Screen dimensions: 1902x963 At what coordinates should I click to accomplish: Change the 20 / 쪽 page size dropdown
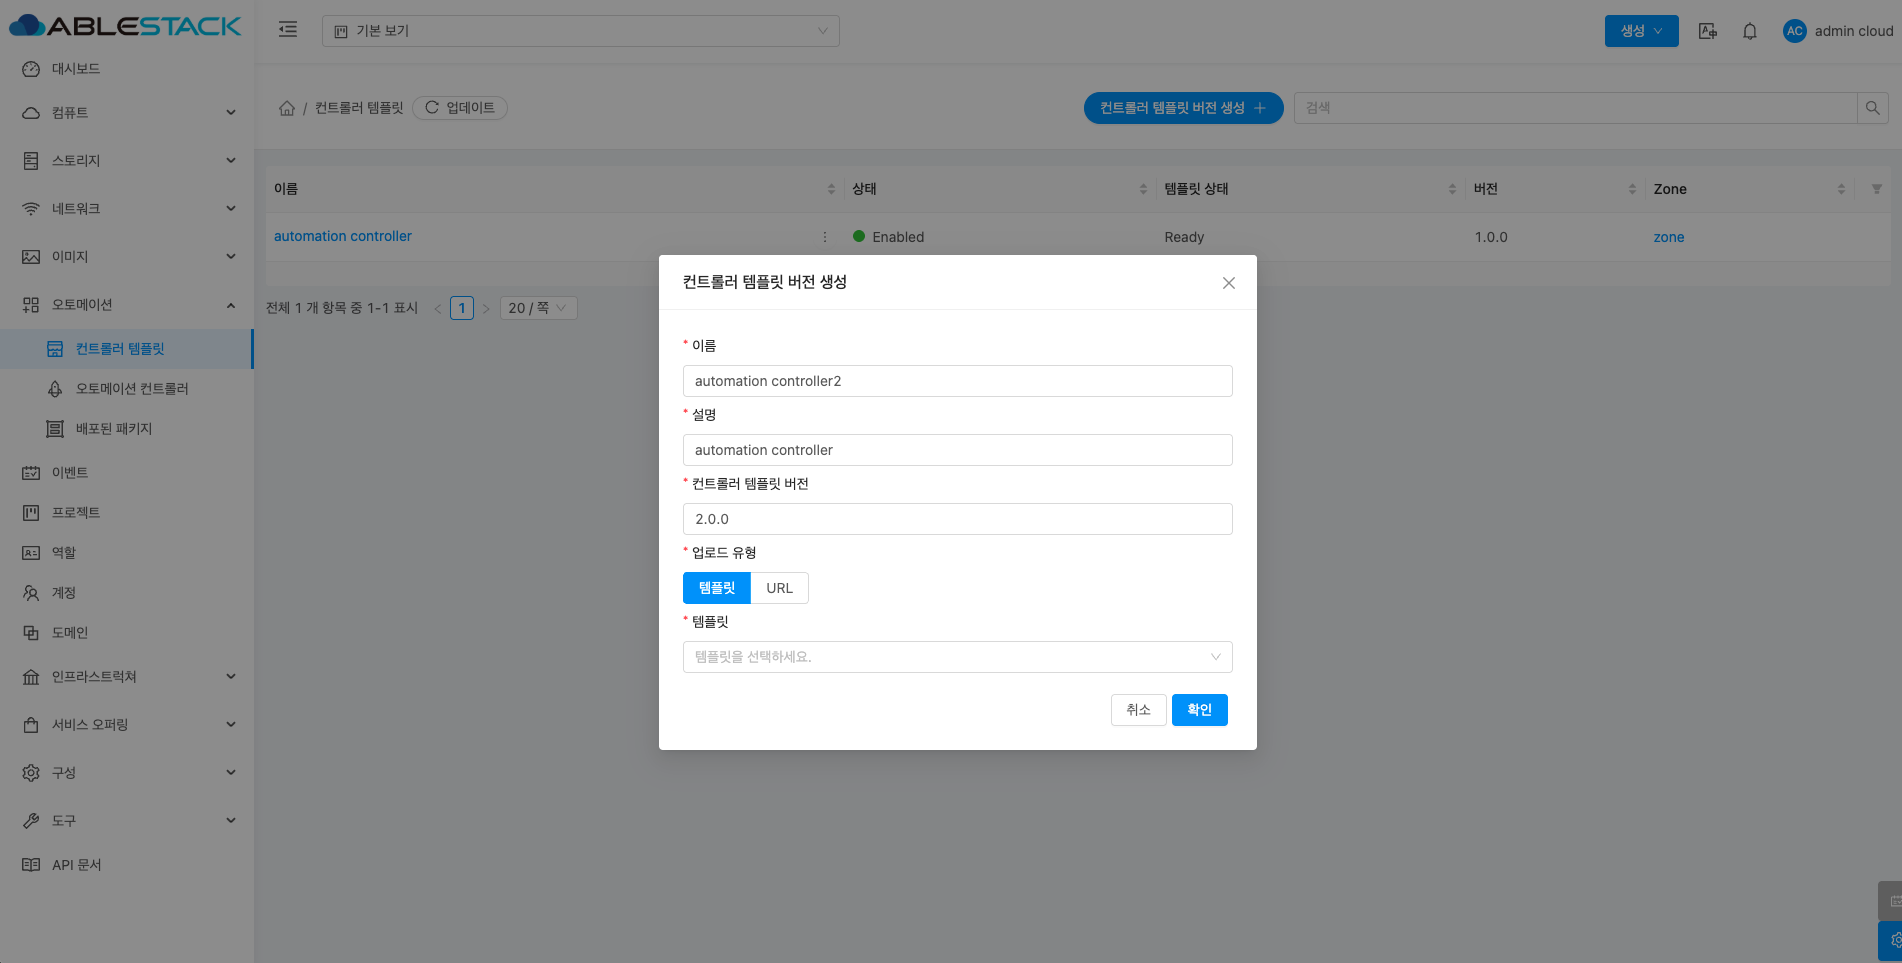pos(538,308)
